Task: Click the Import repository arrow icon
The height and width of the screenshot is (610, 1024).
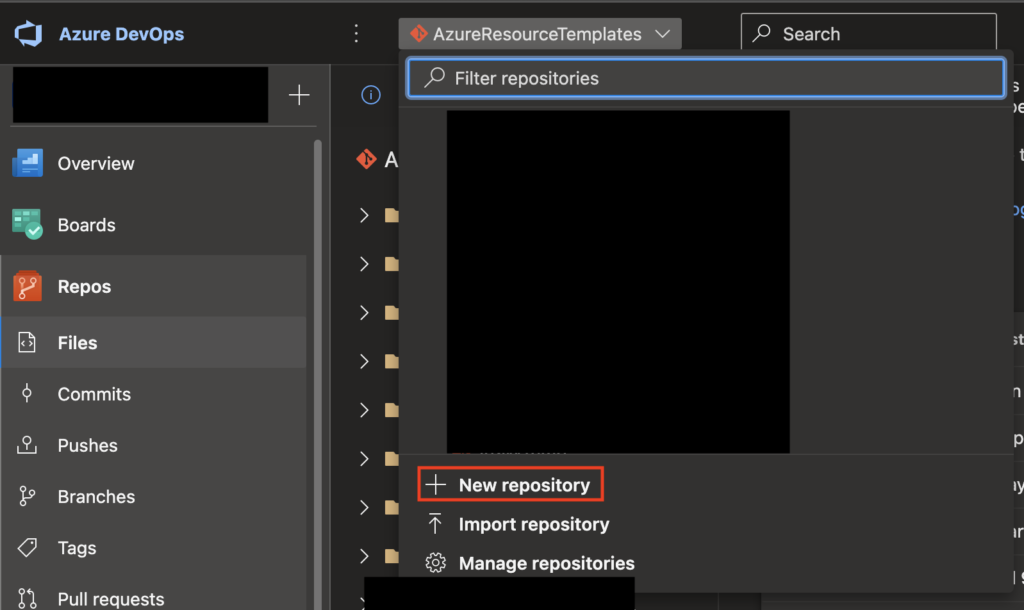Action: pos(435,524)
